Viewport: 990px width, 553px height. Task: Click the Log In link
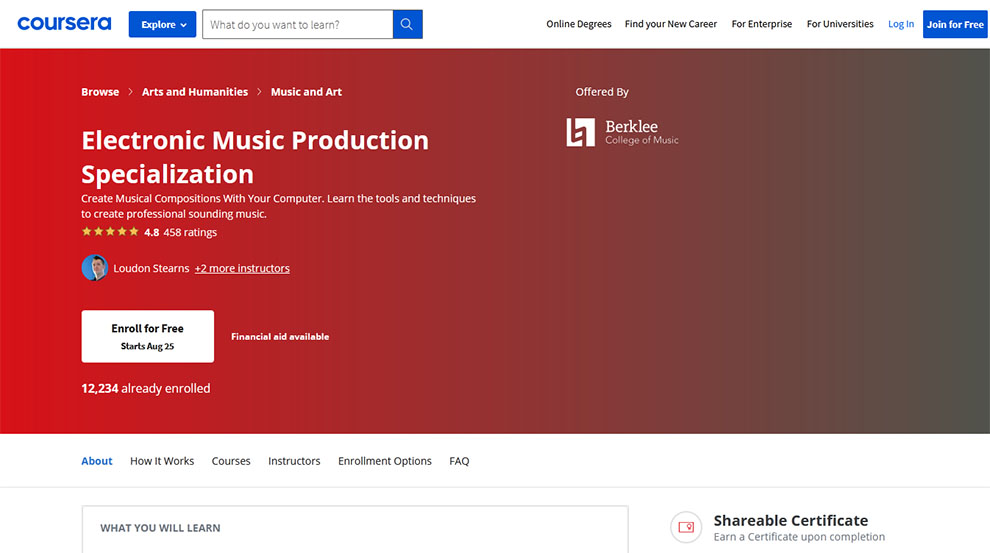point(900,24)
